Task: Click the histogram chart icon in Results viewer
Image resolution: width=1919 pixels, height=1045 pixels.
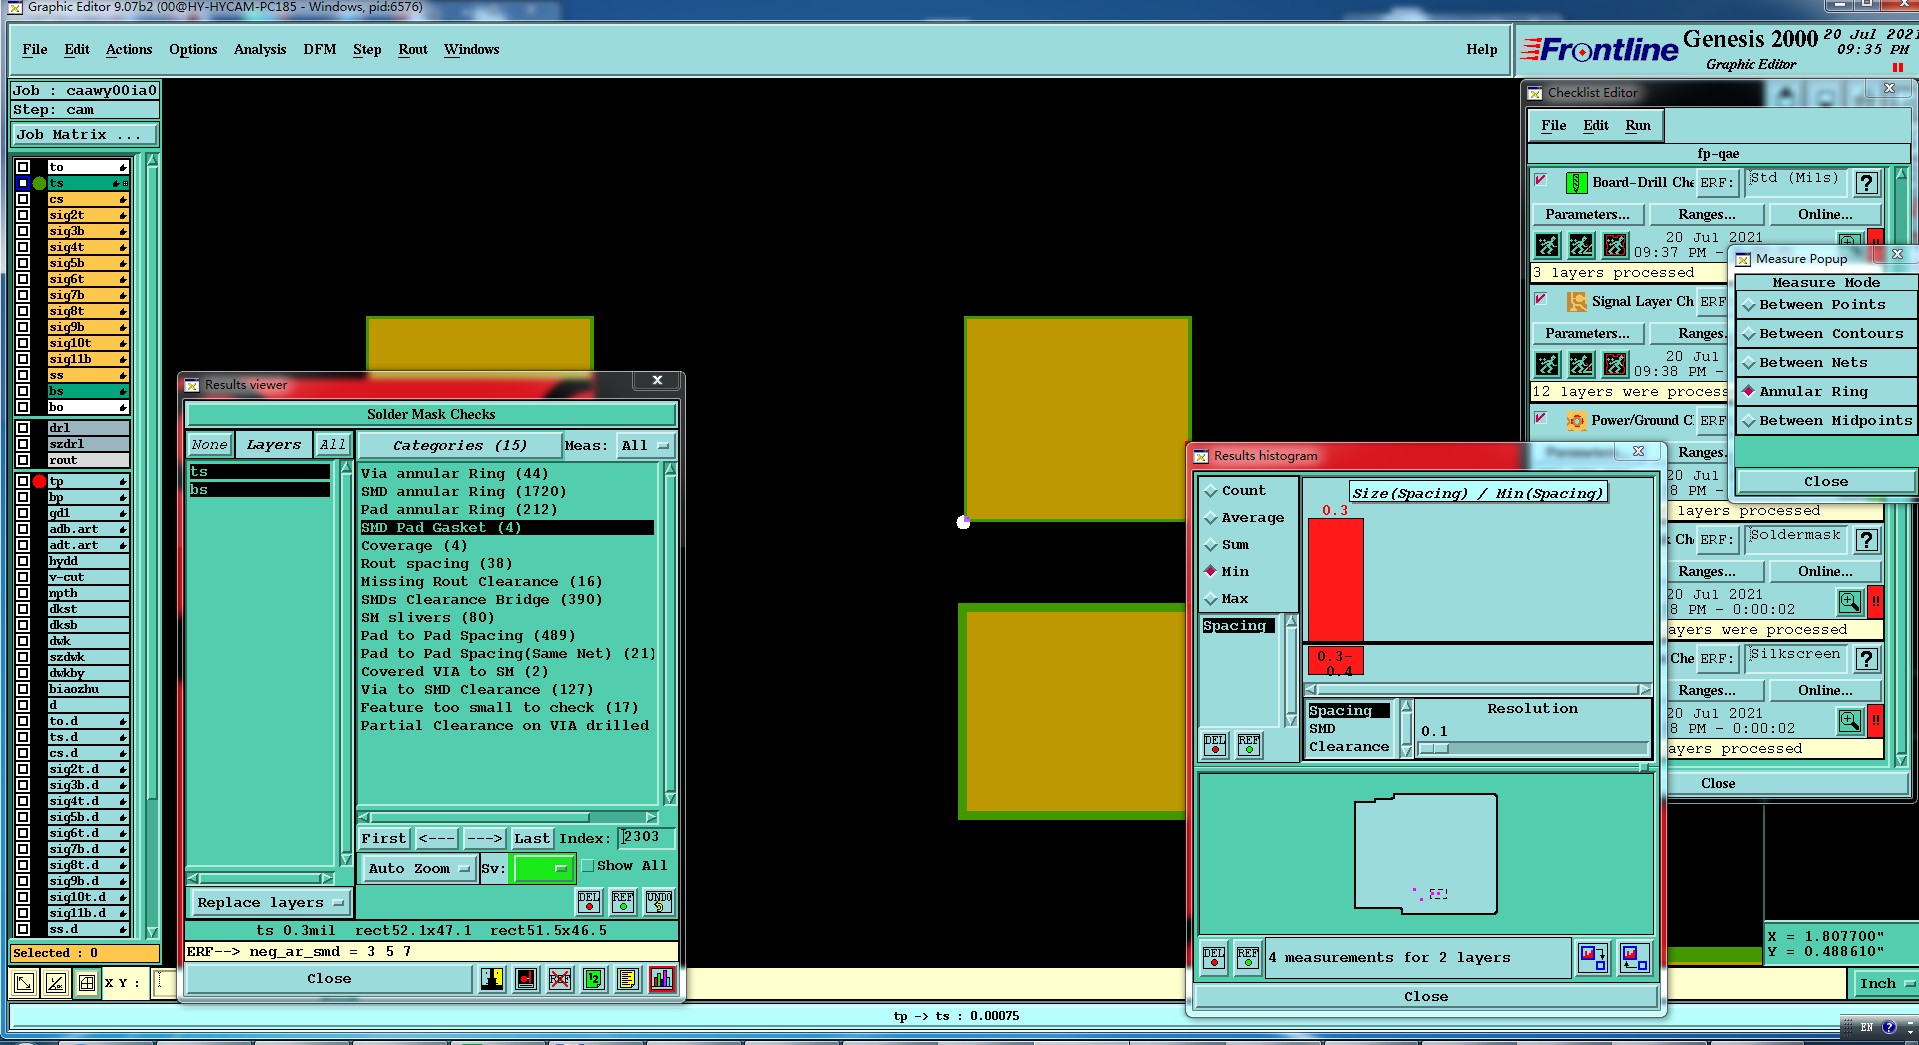Action: coord(662,979)
